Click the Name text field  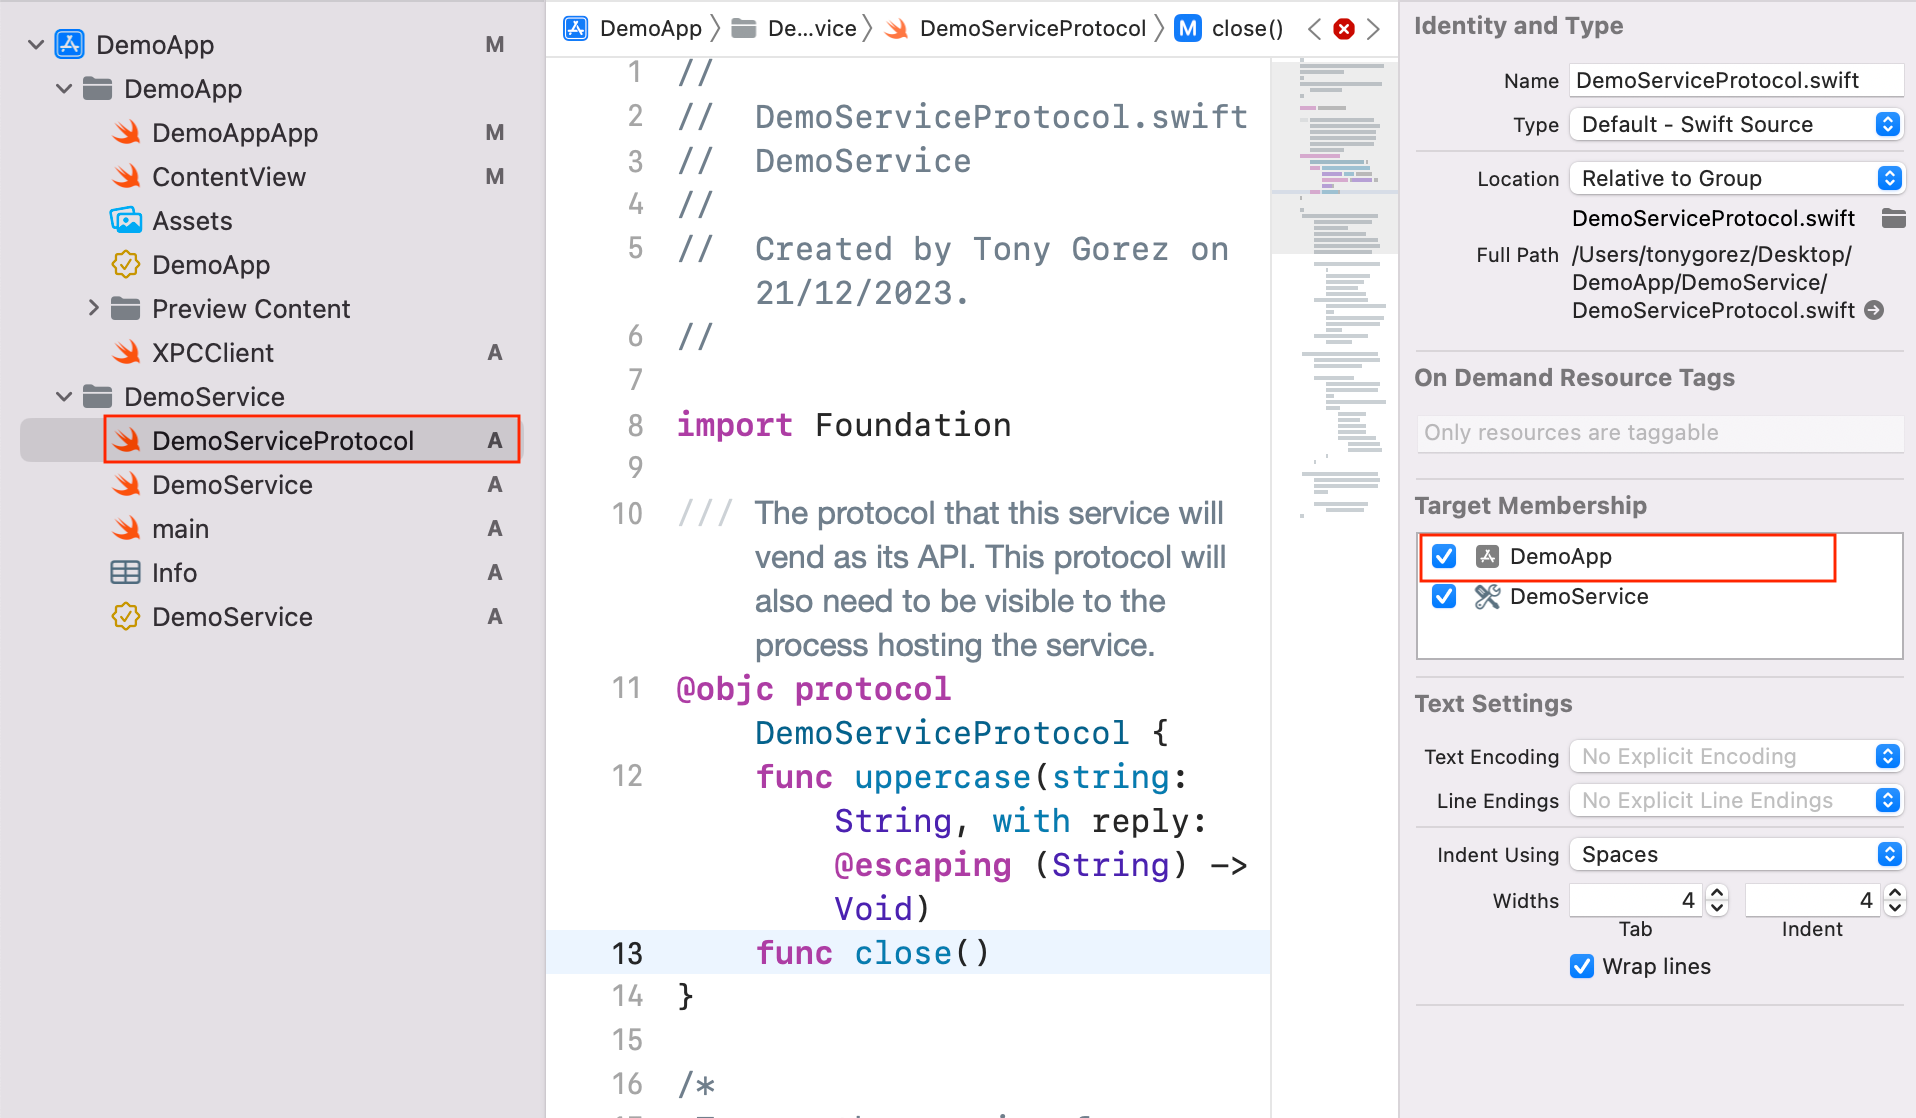point(1735,80)
